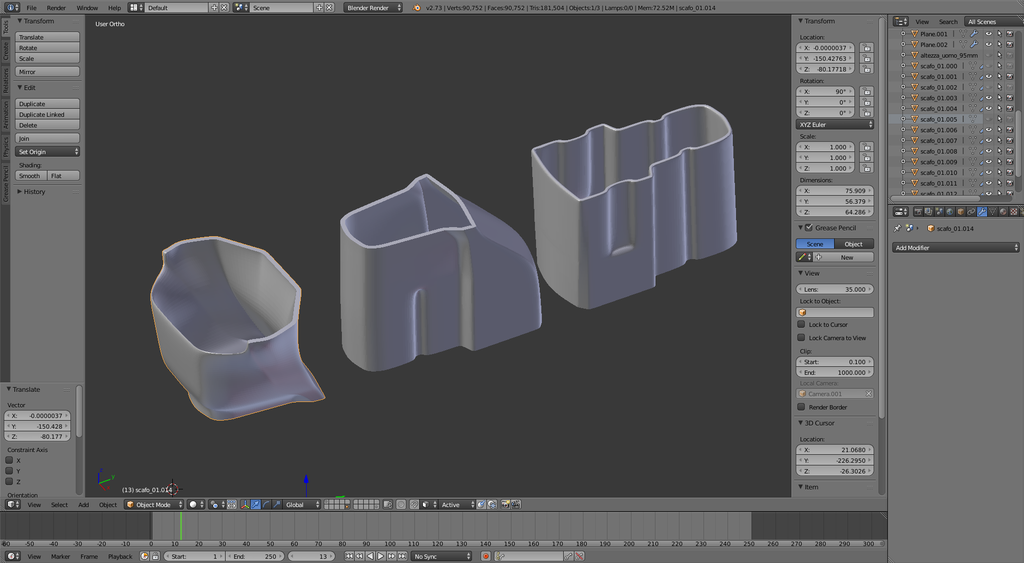
Task: Click the screen layout browse icon
Action: coord(134,8)
